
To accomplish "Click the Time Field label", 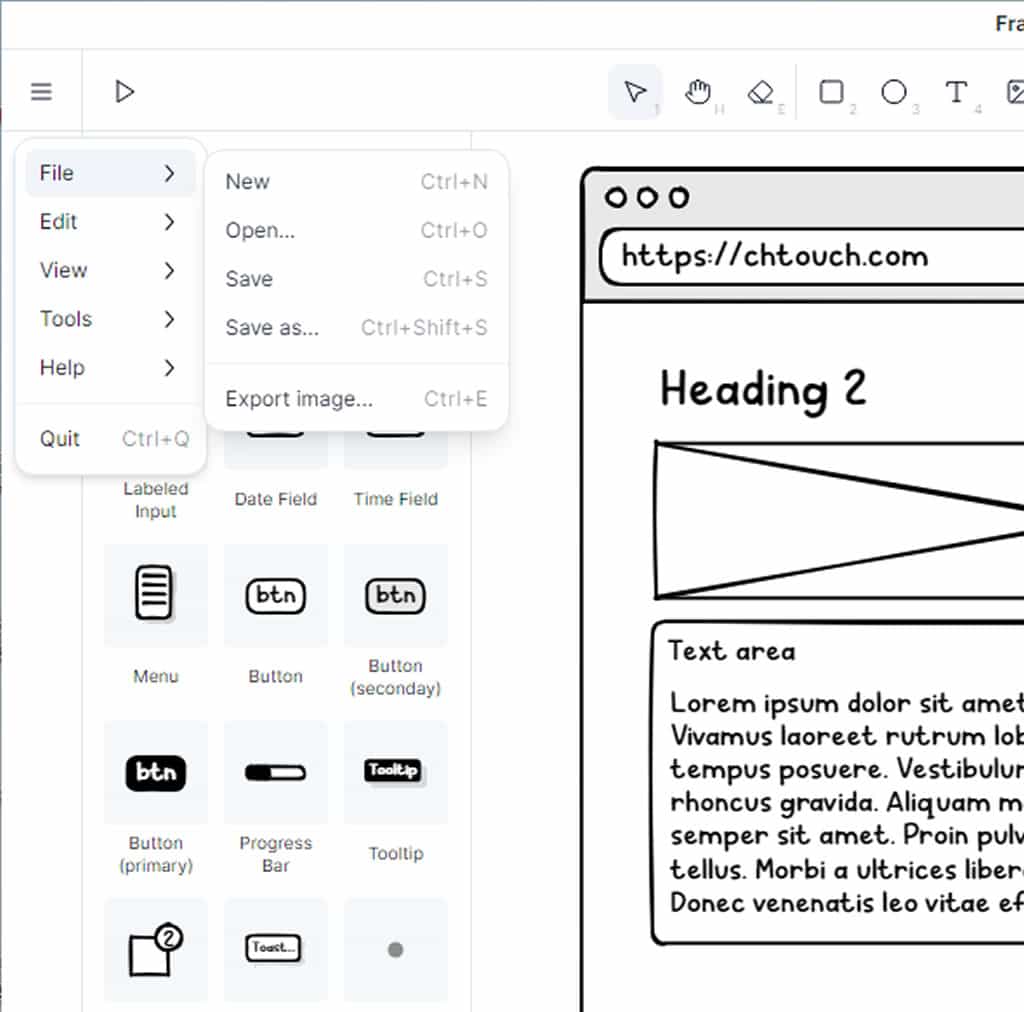I will [396, 499].
